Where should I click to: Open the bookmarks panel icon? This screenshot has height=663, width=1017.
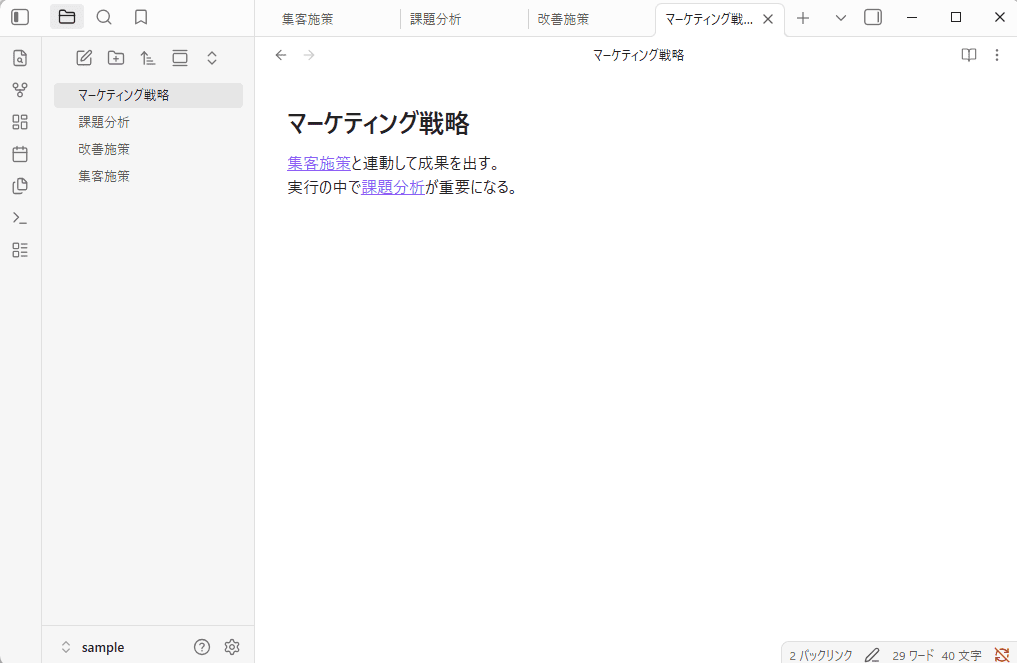click(x=141, y=17)
